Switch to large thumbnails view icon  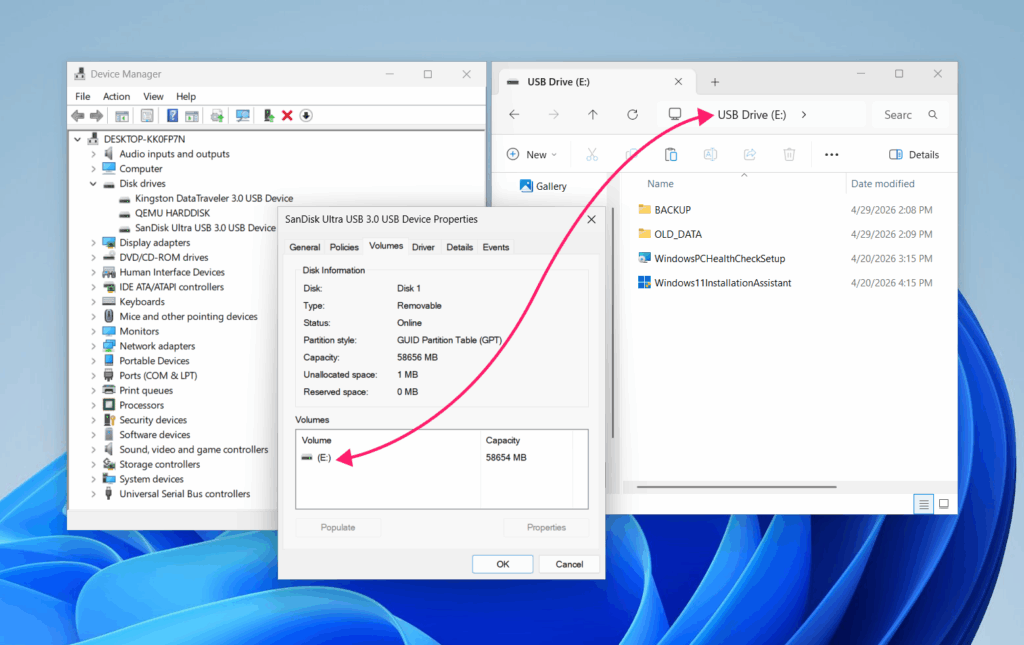click(944, 504)
